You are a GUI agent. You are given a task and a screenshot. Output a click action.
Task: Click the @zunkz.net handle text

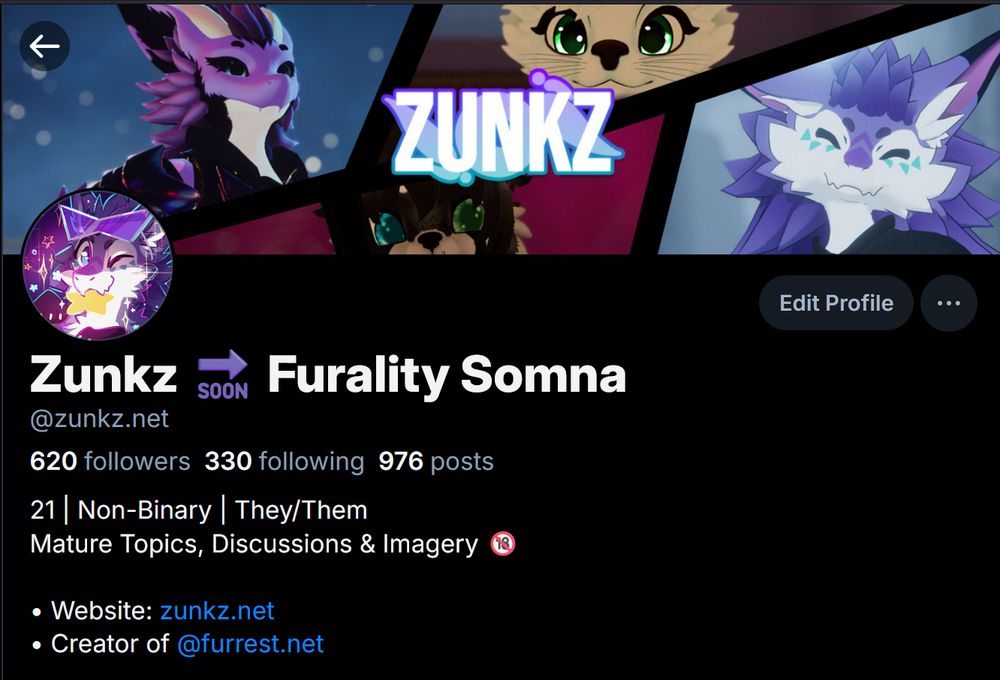(x=99, y=419)
